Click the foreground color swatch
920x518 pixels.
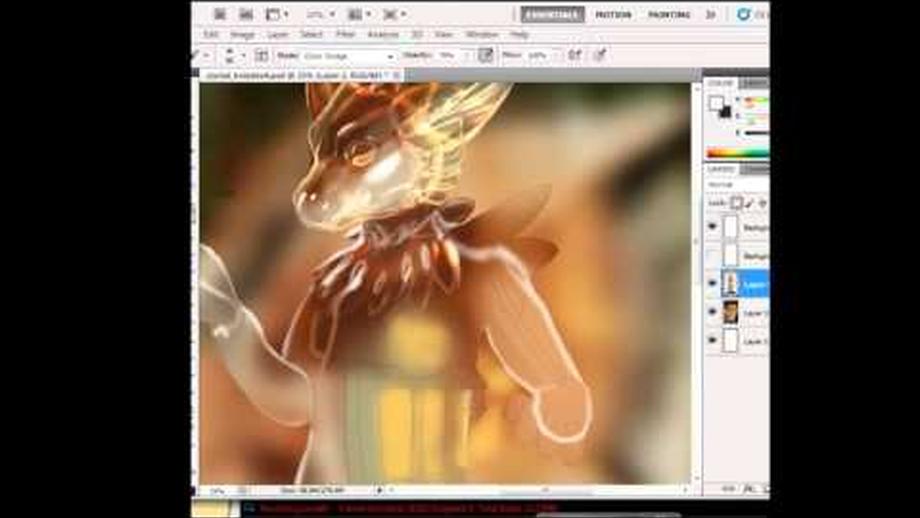(716, 103)
